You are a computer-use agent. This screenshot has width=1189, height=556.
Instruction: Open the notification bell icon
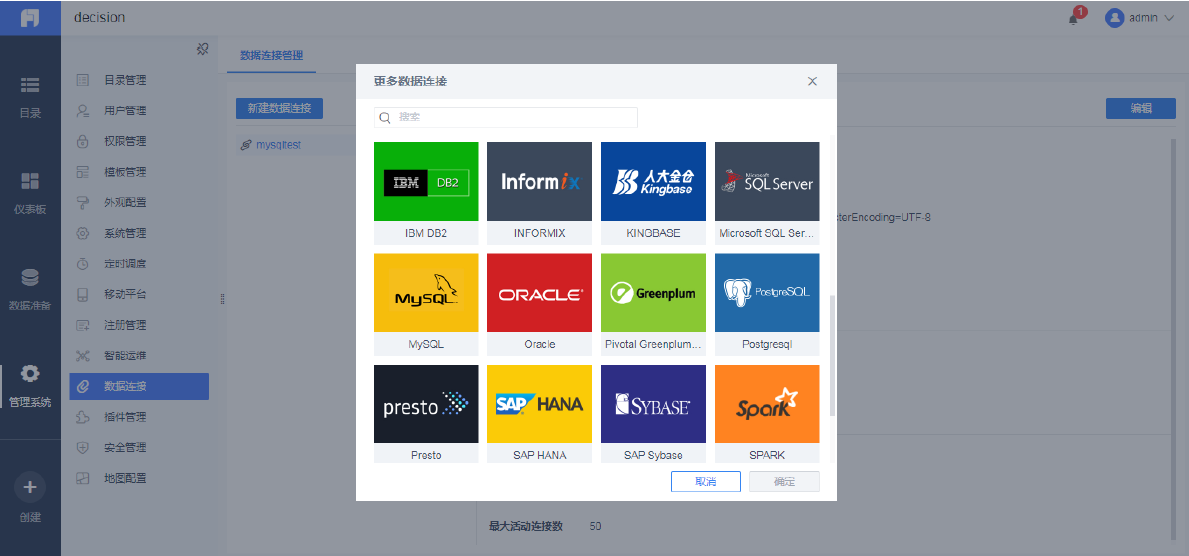point(1074,18)
